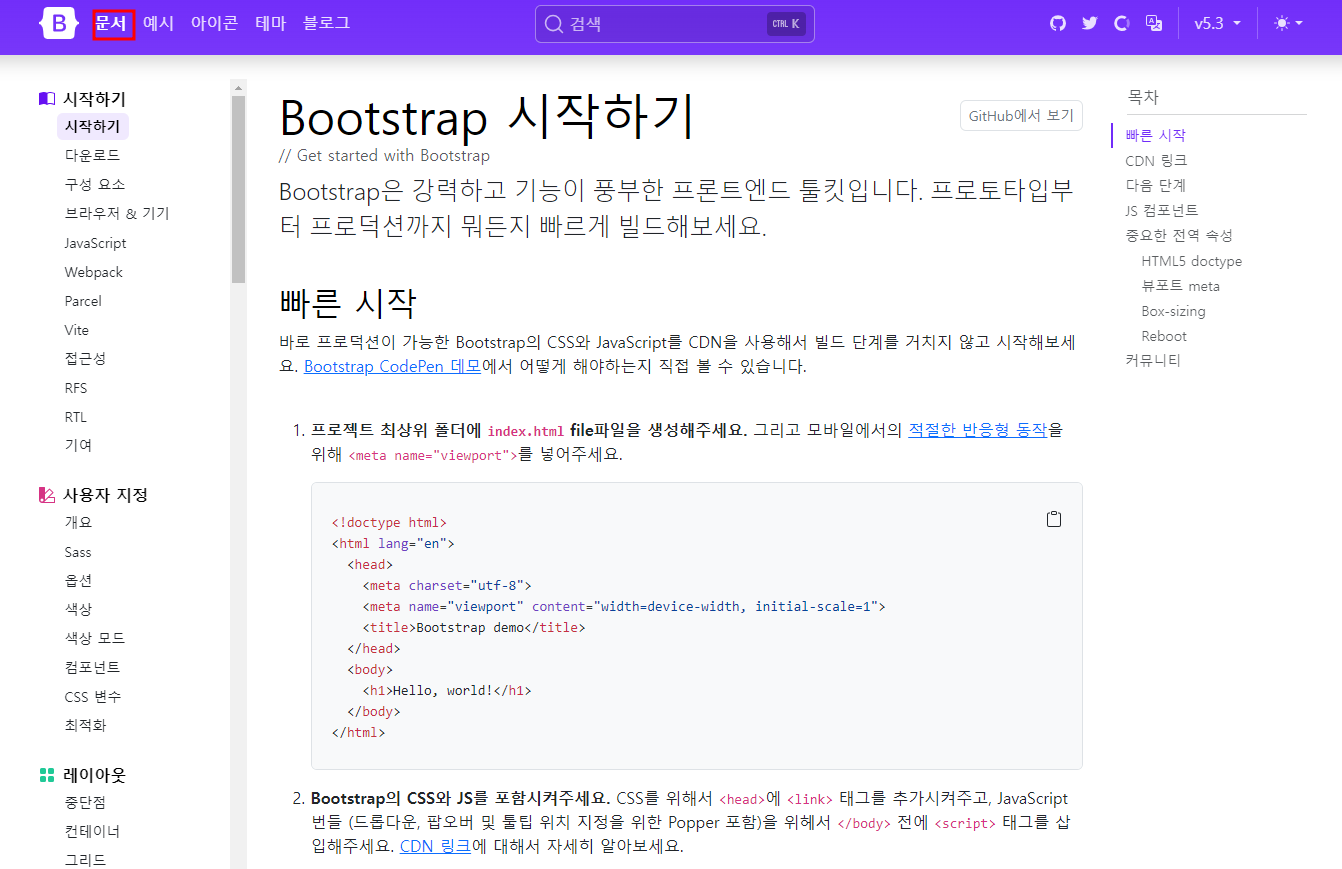Open 그리드 in the sidebar
This screenshot has width=1342, height=869.
pyautogui.click(x=85, y=860)
